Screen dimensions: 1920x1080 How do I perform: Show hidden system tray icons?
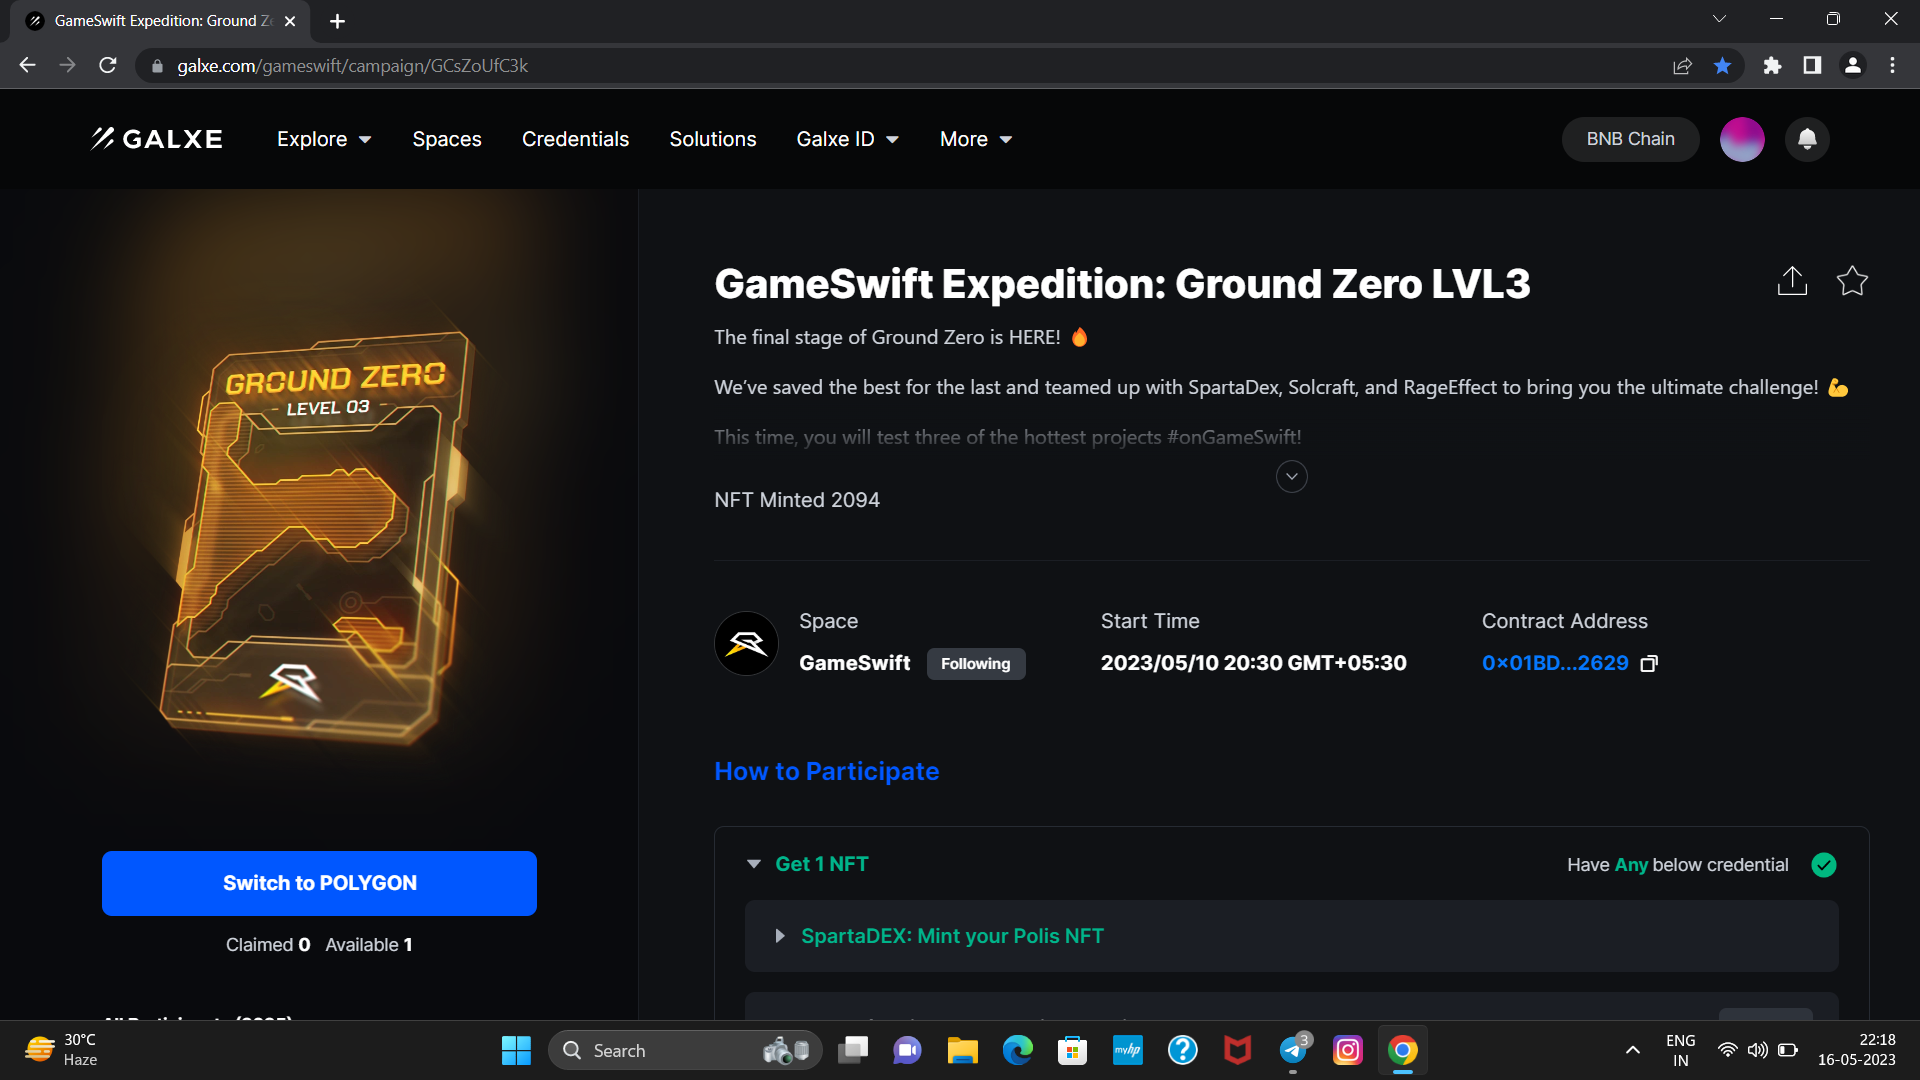(1632, 1050)
